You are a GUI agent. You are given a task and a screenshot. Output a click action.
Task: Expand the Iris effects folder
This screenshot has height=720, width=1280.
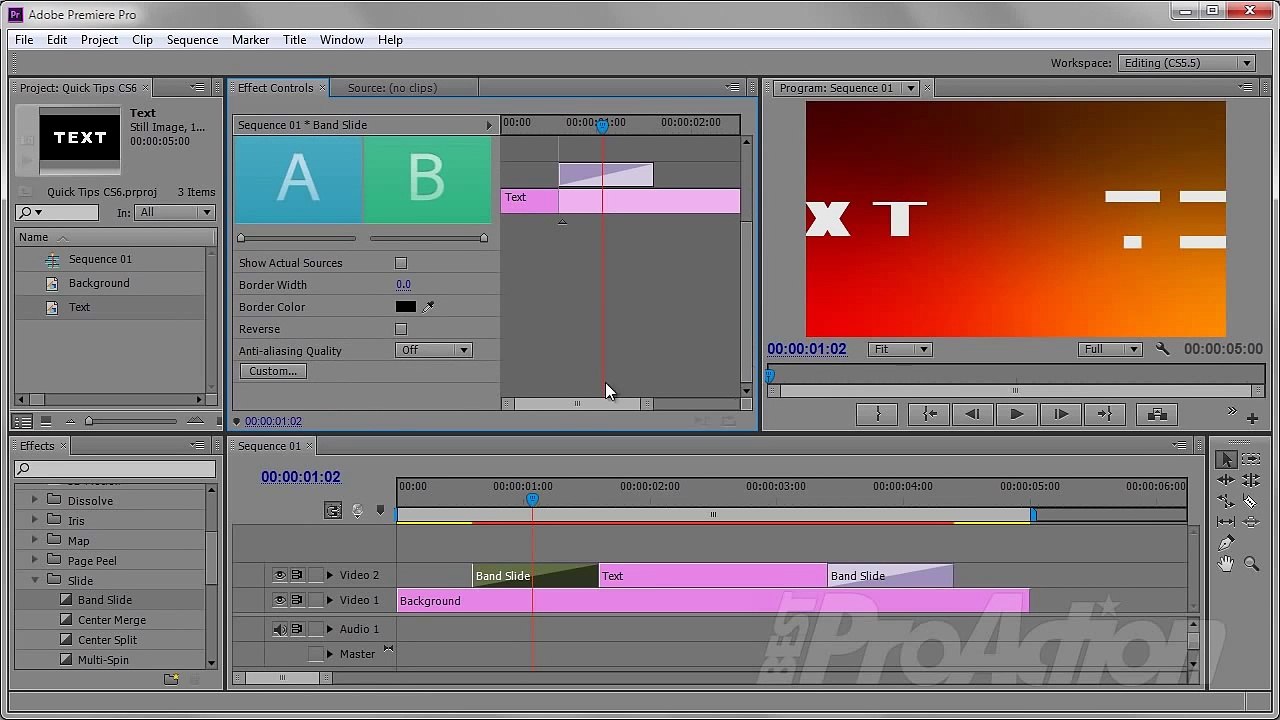(x=35, y=520)
